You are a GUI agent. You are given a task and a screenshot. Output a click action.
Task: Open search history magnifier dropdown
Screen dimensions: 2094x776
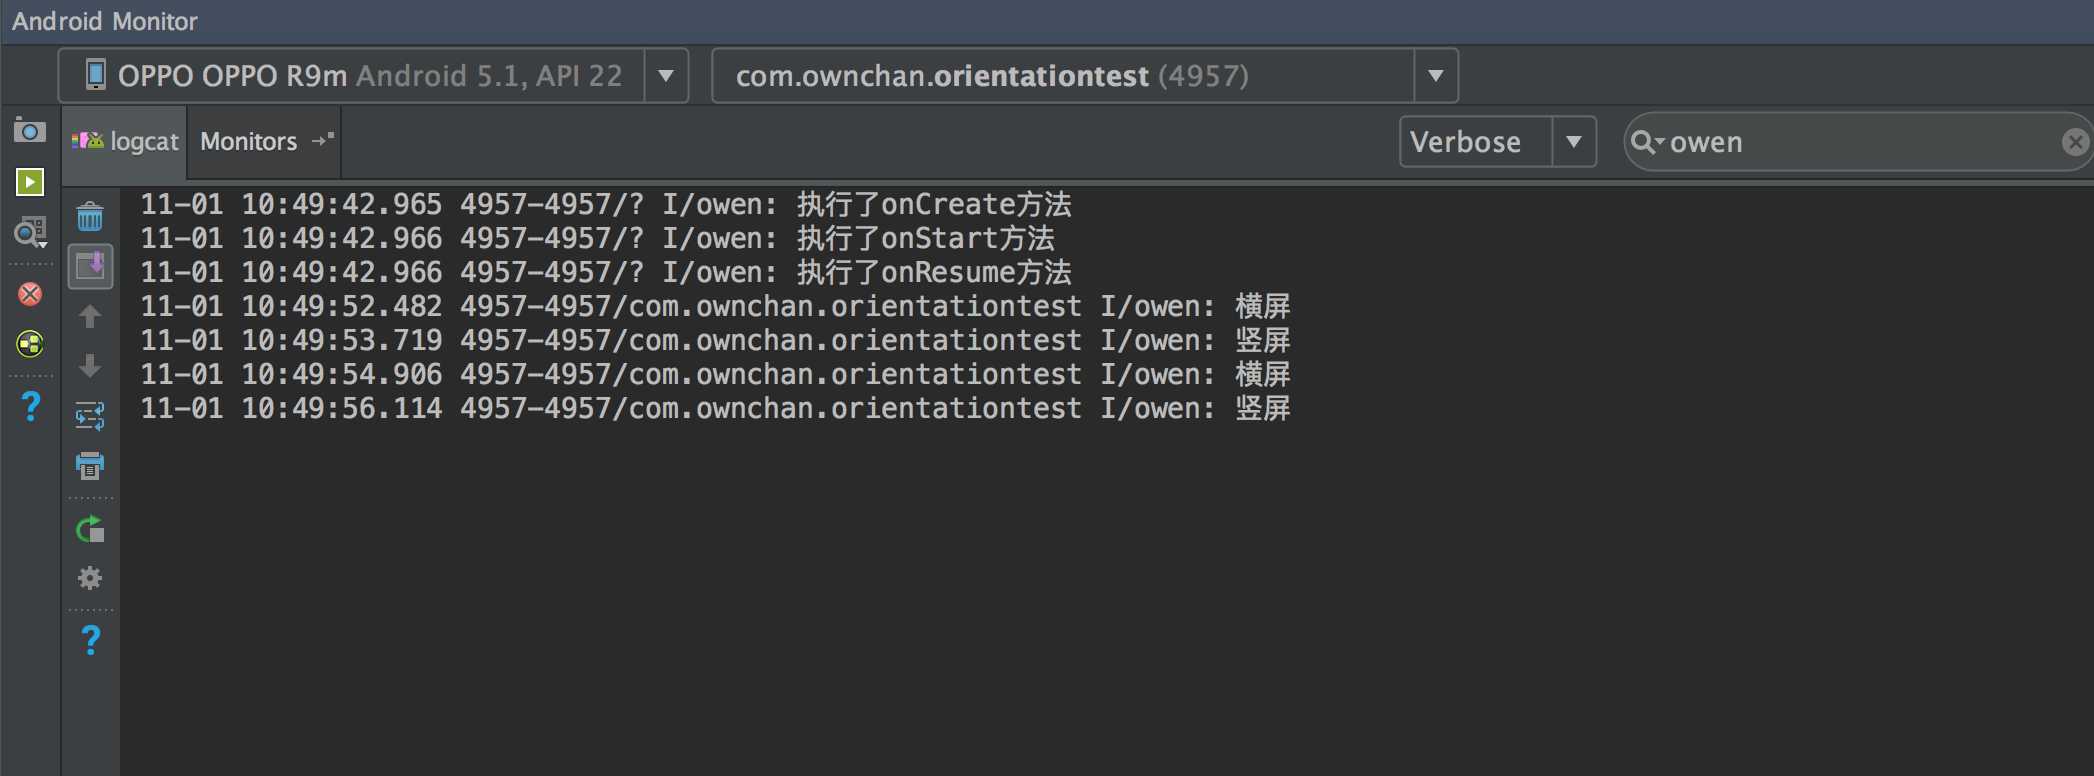1646,142
